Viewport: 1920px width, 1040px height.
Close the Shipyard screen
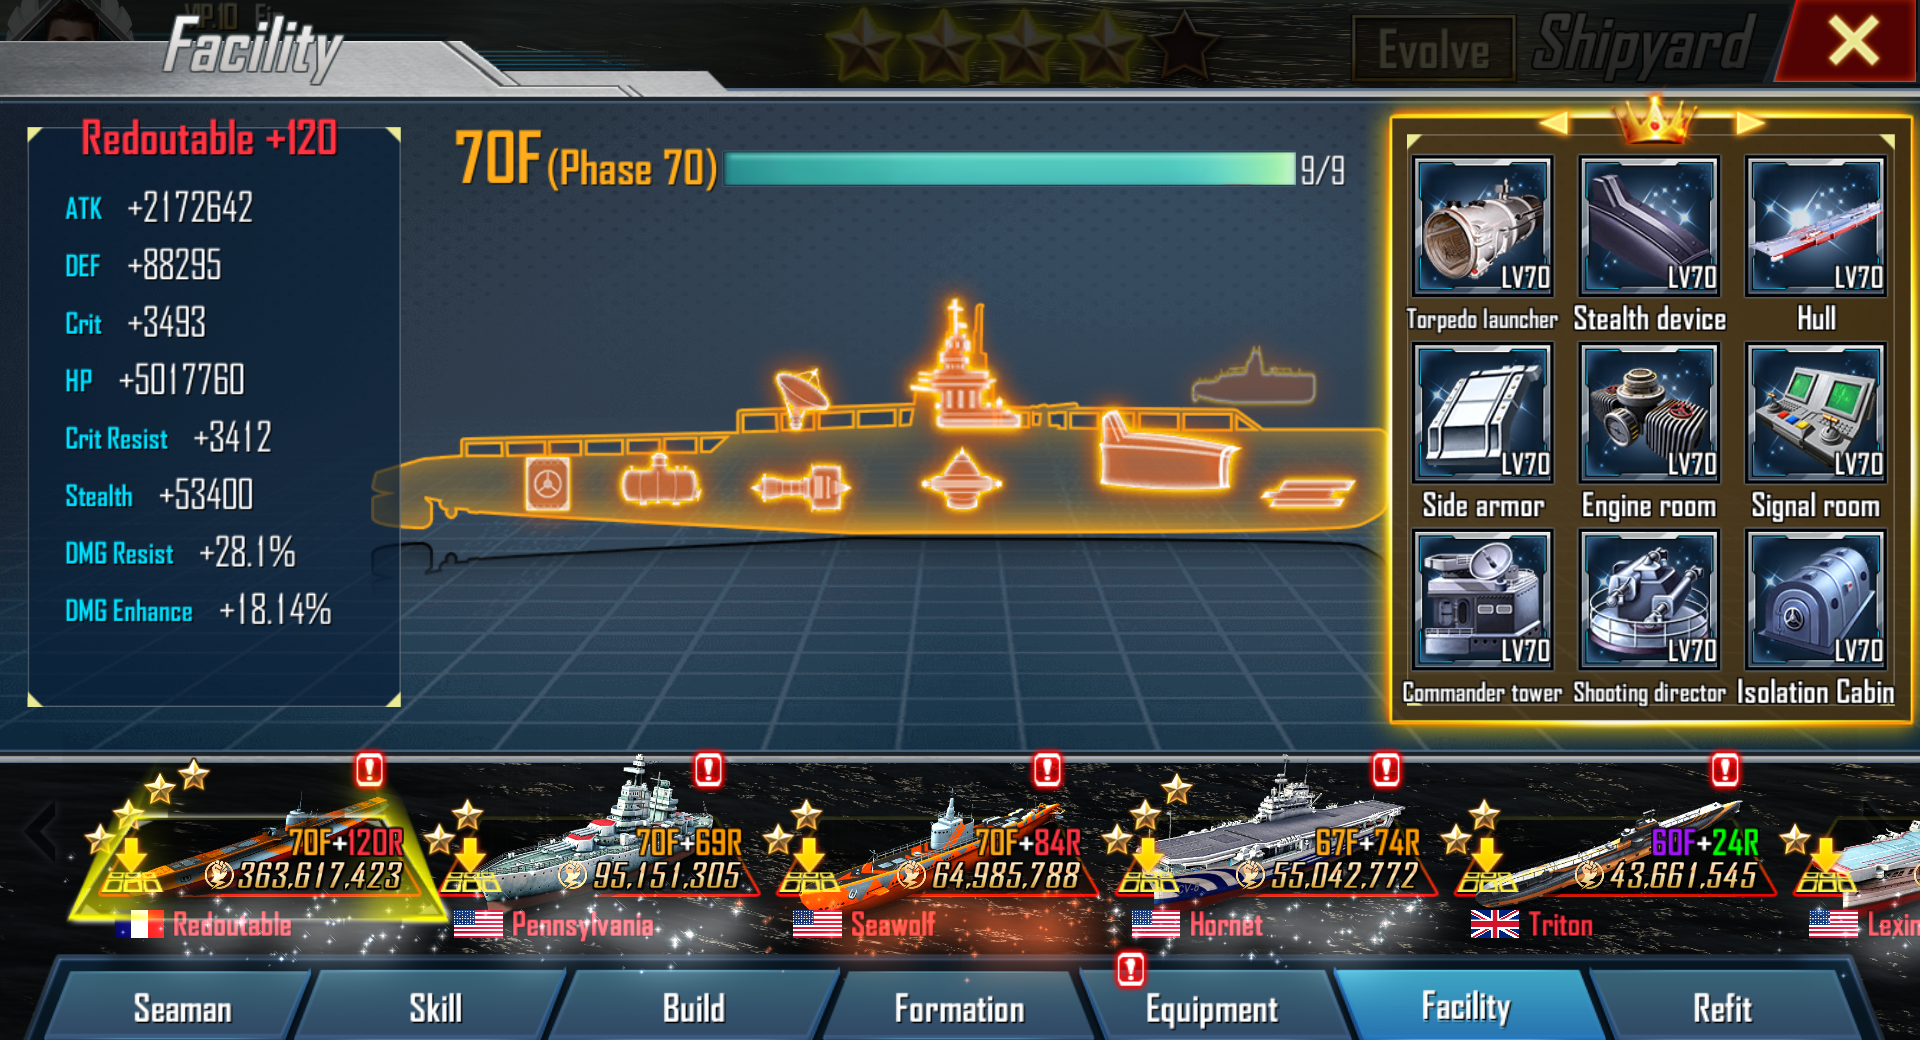[1853, 42]
